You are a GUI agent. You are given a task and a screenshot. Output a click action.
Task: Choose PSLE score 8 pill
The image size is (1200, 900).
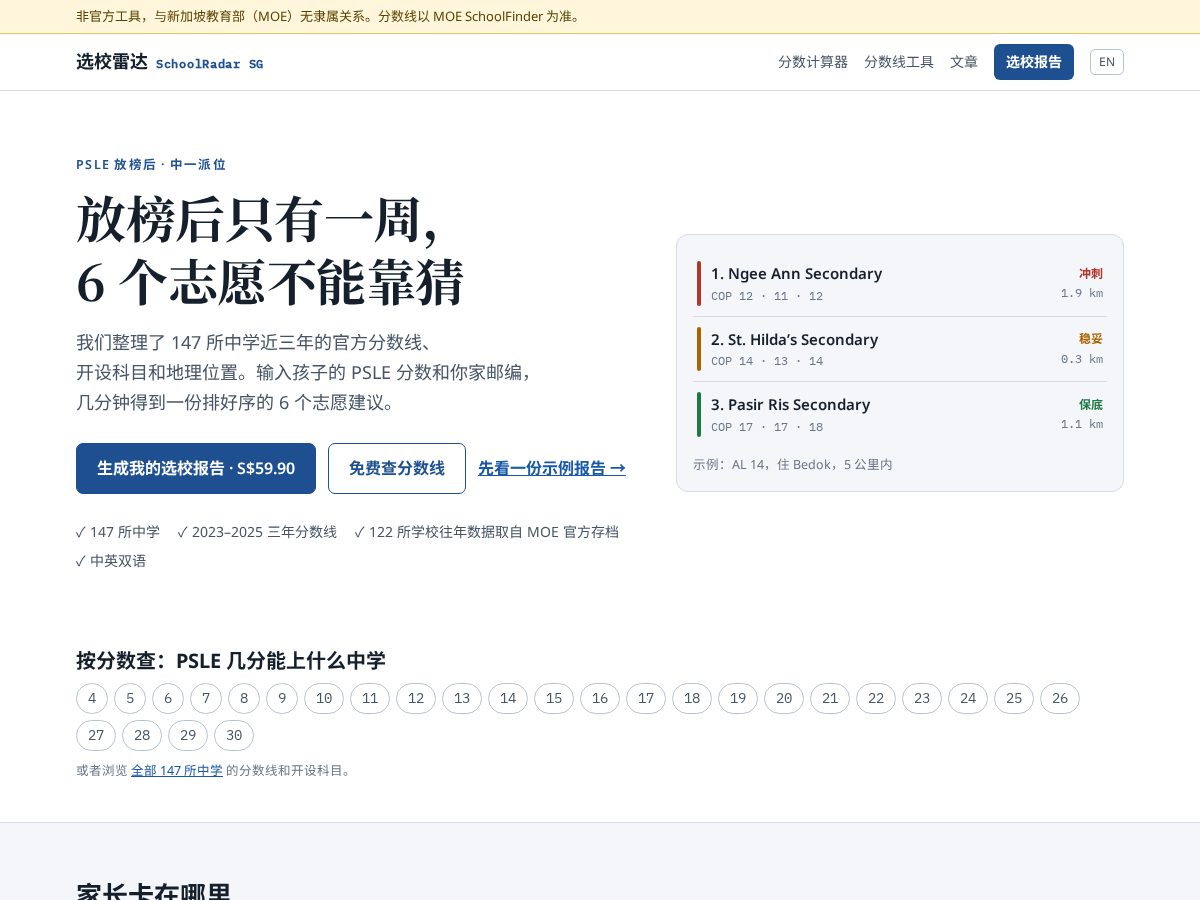coord(244,698)
